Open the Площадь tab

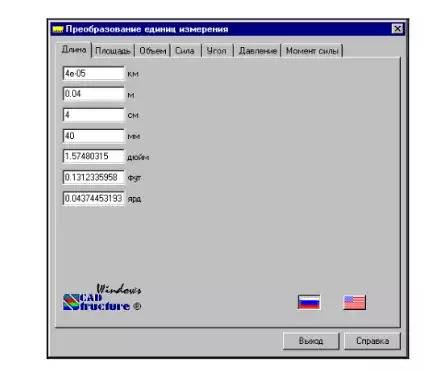(x=113, y=51)
